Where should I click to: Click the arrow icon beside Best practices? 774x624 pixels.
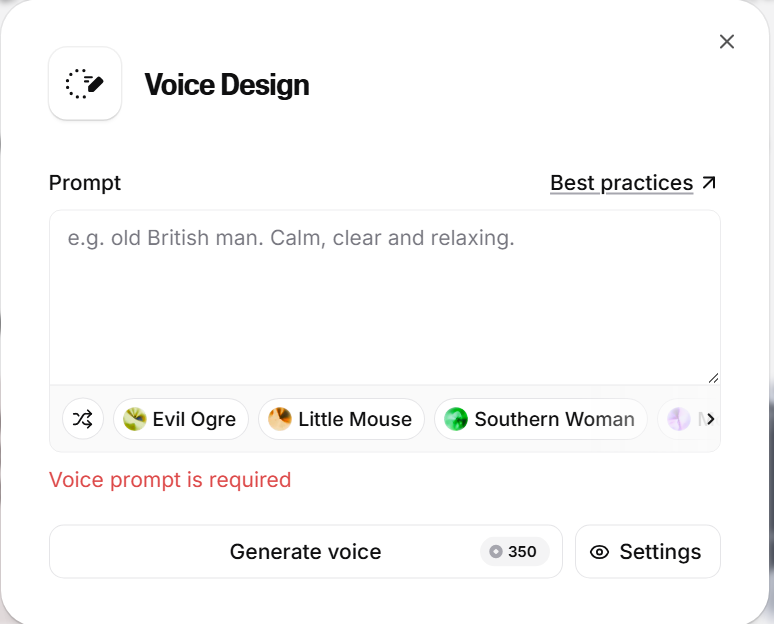point(709,183)
